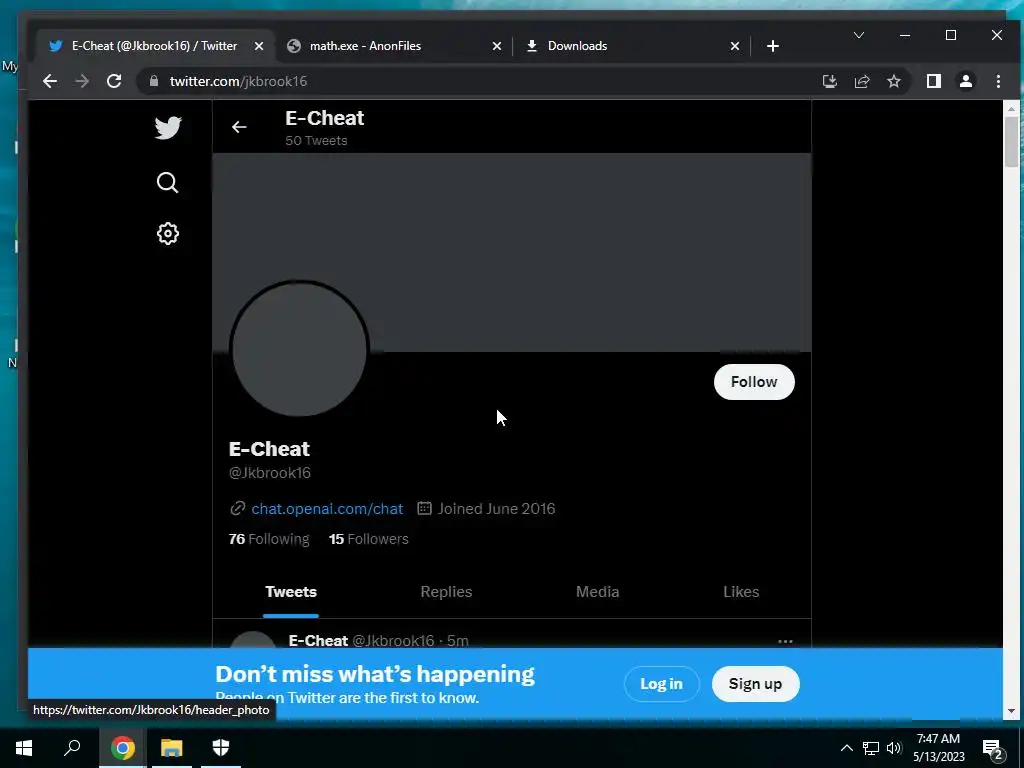Select the Likes profile tab
The height and width of the screenshot is (768, 1024).
(x=741, y=592)
